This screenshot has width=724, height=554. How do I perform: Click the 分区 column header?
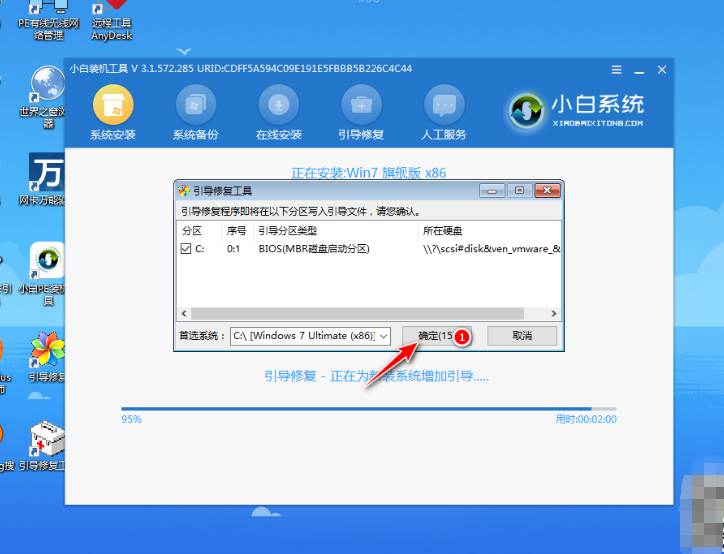tap(199, 231)
